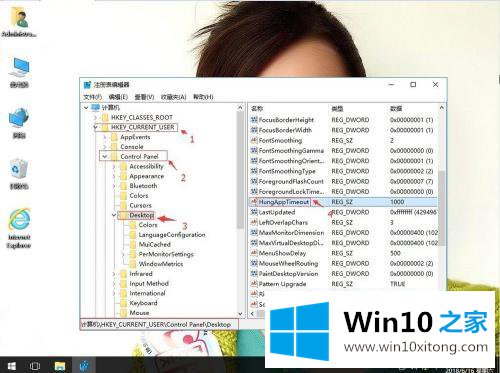This screenshot has height=373, width=500.
Task: Open the Recycle Bin desktop icon
Action: (x=19, y=169)
